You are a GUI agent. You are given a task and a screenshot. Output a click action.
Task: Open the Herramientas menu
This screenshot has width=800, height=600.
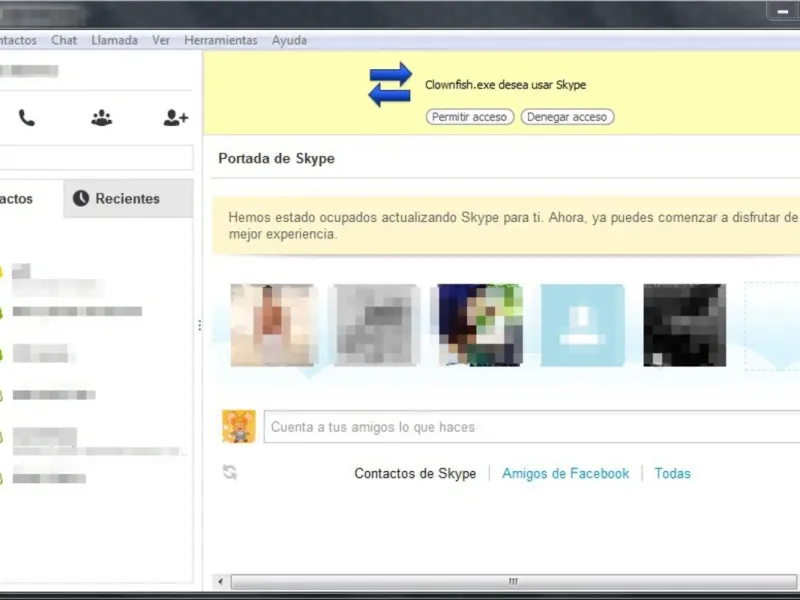pos(220,40)
